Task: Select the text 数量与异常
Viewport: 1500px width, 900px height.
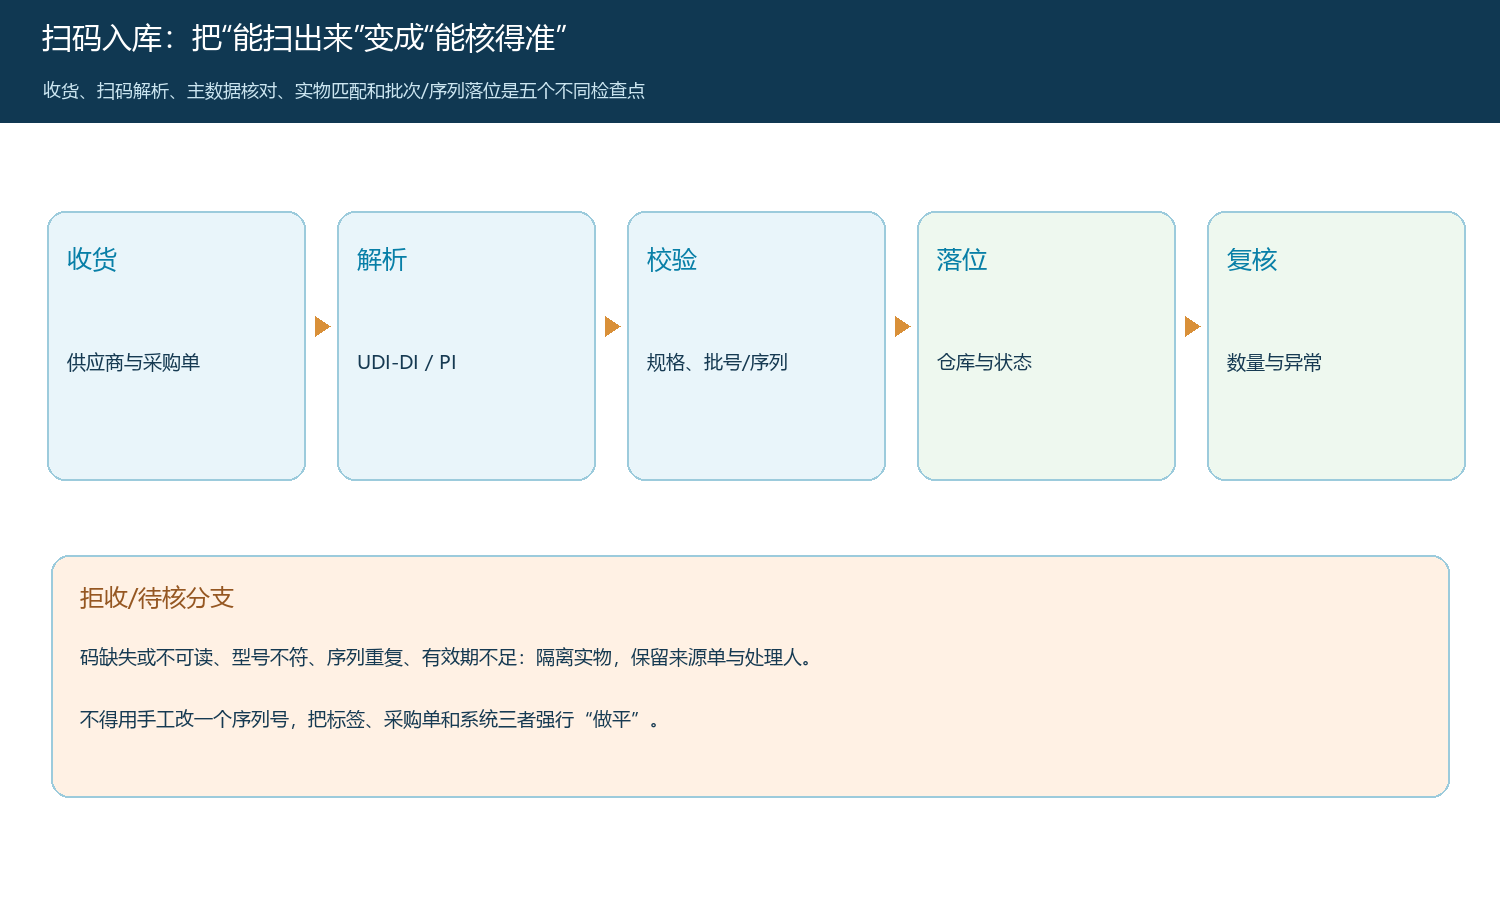Action: pos(1274,362)
